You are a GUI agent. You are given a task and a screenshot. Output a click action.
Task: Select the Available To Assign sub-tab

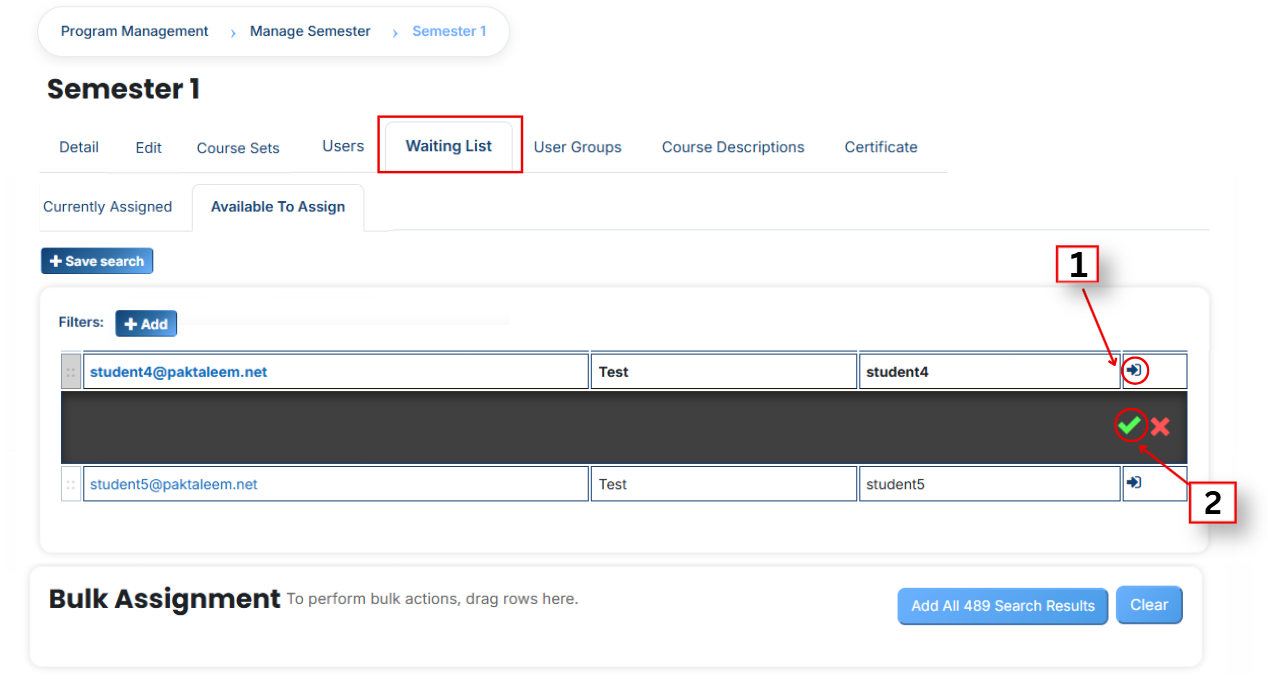(x=278, y=207)
